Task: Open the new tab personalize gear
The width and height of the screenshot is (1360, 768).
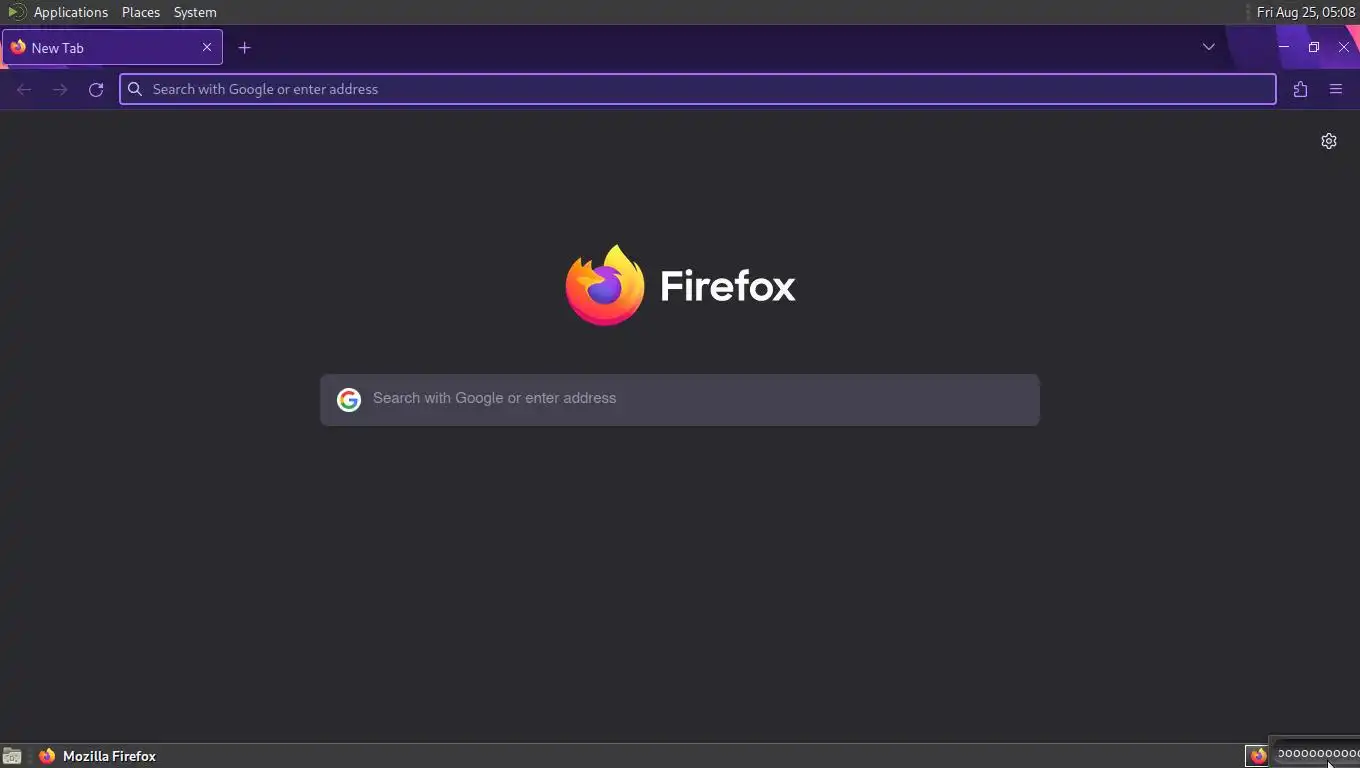Action: pyautogui.click(x=1329, y=141)
